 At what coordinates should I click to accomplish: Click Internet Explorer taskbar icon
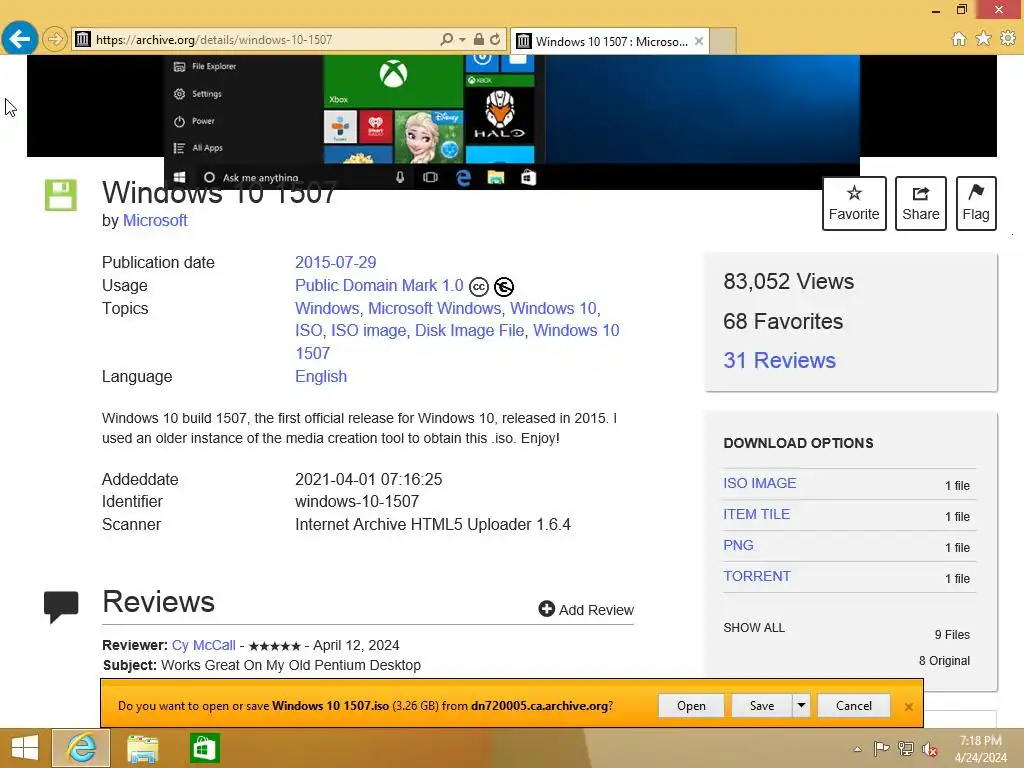pos(81,748)
